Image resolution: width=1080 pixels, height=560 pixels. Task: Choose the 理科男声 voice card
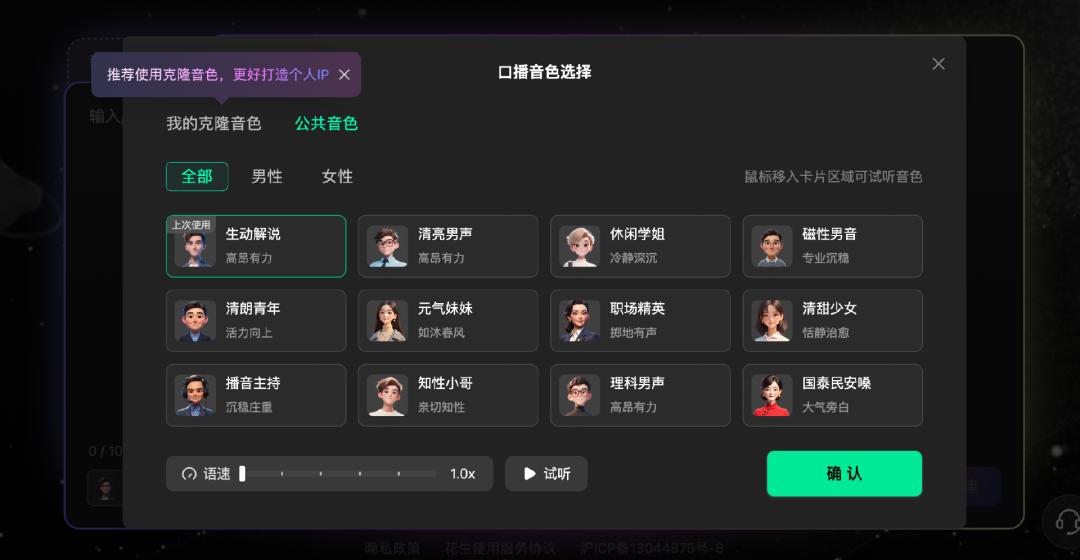(x=640, y=395)
